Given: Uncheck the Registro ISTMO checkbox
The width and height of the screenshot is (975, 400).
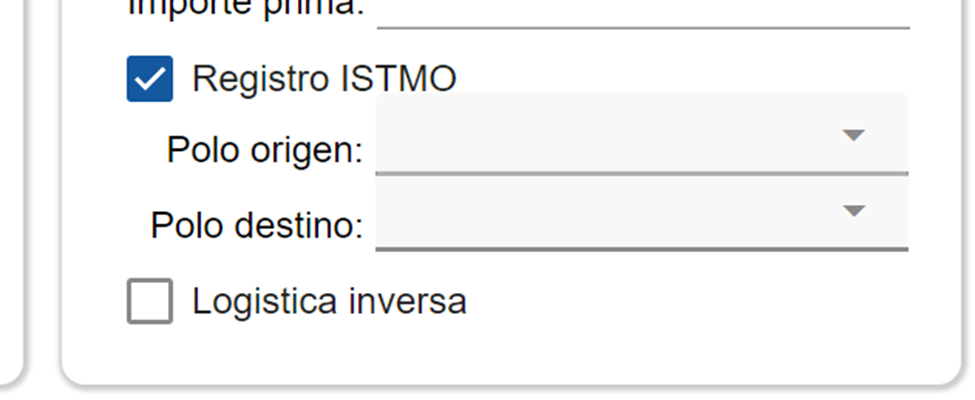Looking at the screenshot, I should pos(150,79).
